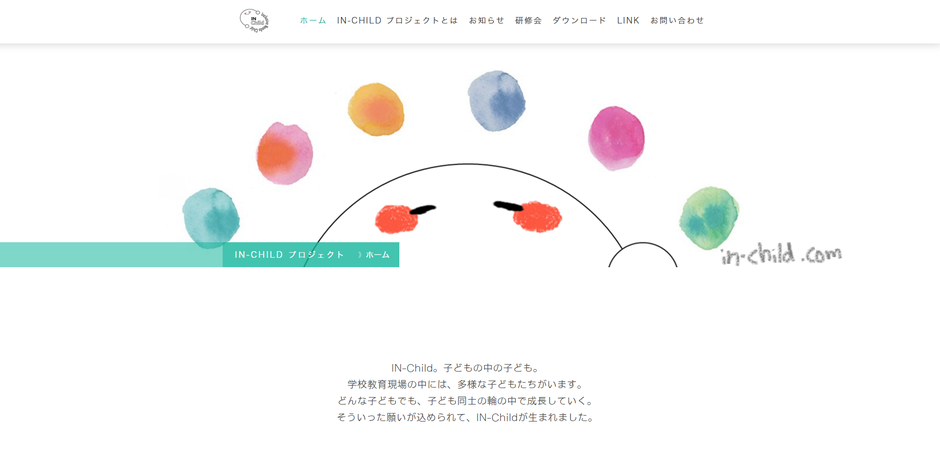
Task: Go to the お知らせ page
Action: coord(486,20)
